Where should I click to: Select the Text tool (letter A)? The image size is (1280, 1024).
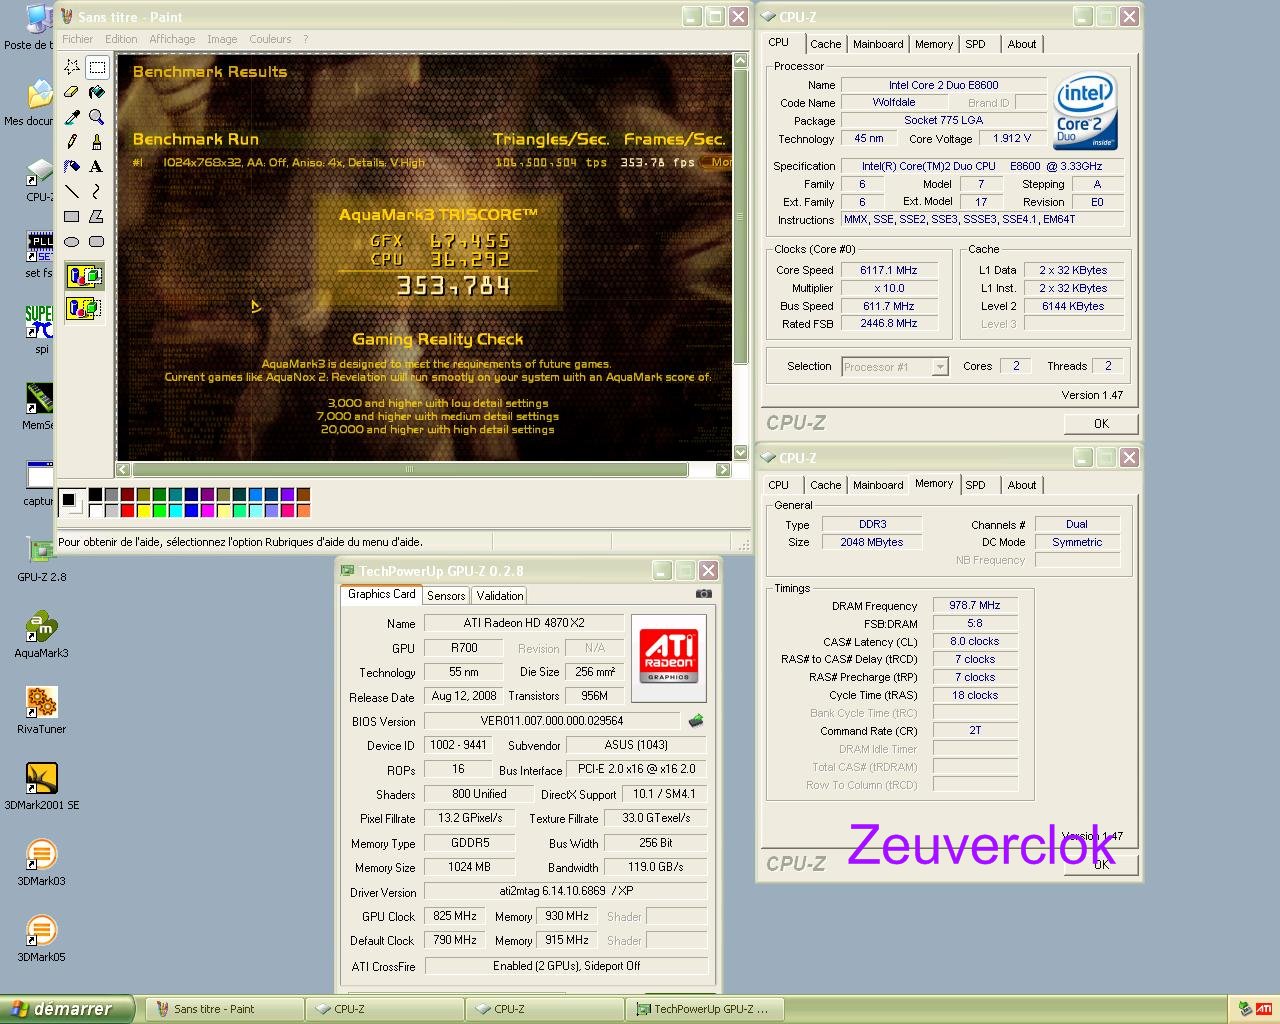click(97, 167)
